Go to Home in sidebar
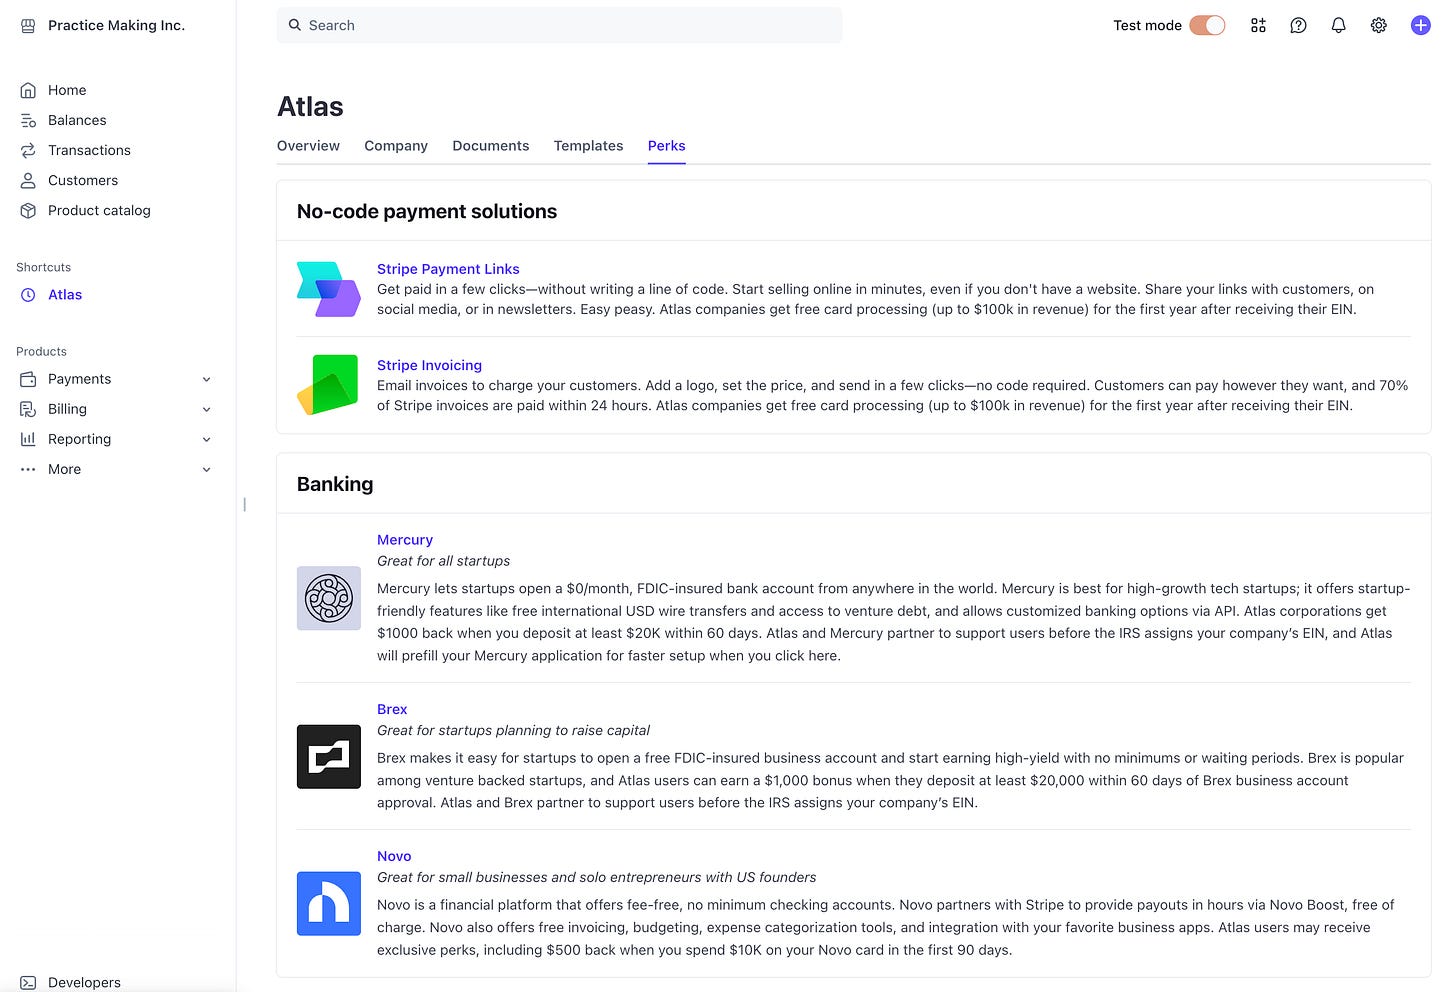This screenshot has height=992, width=1456. click(x=67, y=90)
